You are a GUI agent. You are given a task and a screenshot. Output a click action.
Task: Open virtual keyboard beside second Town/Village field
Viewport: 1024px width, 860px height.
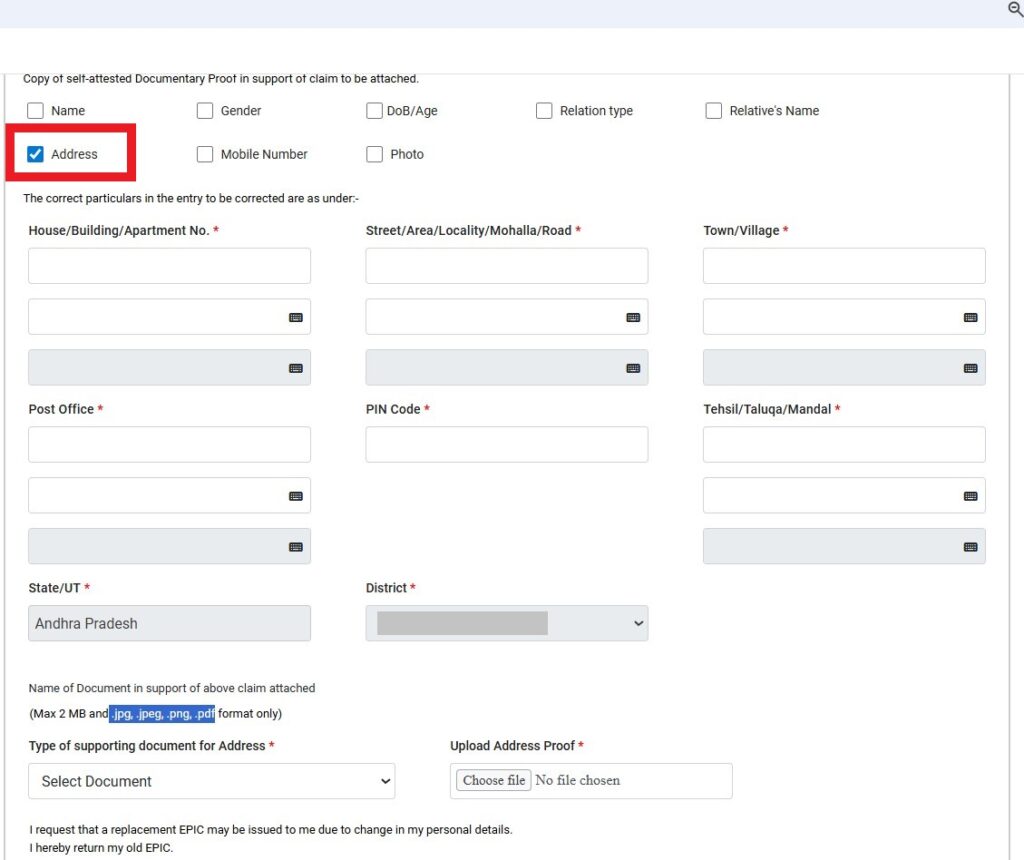(x=970, y=316)
